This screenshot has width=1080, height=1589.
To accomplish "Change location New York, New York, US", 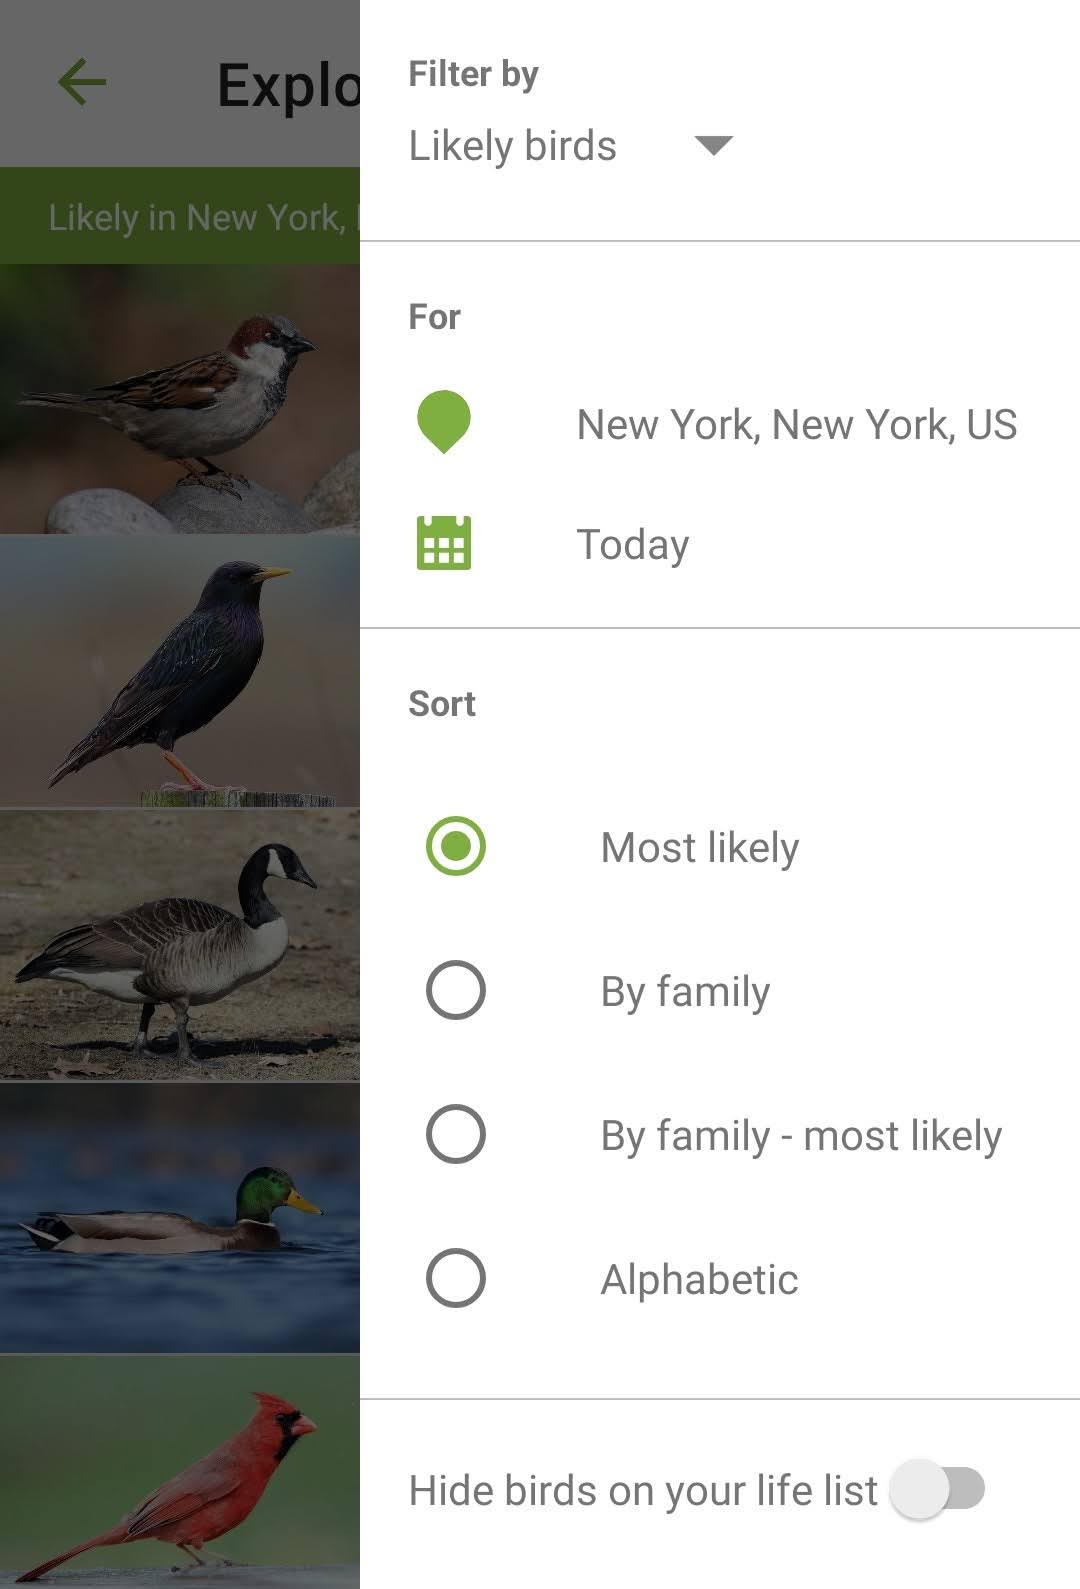I will [797, 424].
